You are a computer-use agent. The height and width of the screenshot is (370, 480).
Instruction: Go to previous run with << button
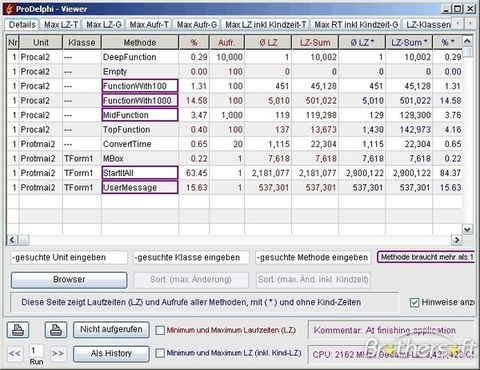15,353
